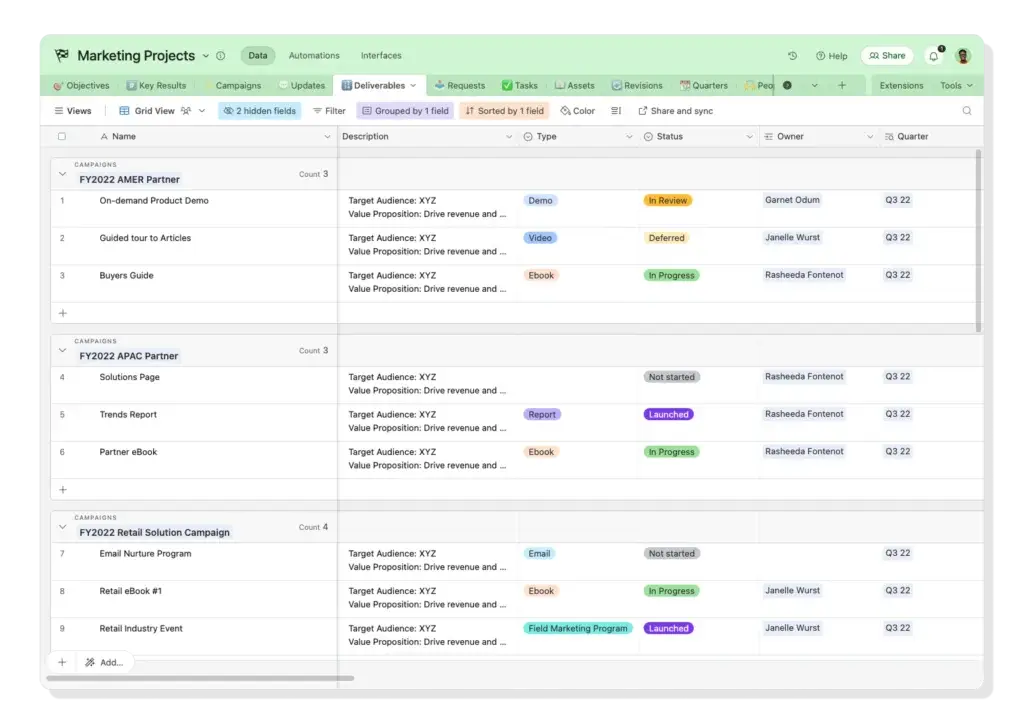Click the add table plus icon
1024x724 pixels.
pos(842,86)
